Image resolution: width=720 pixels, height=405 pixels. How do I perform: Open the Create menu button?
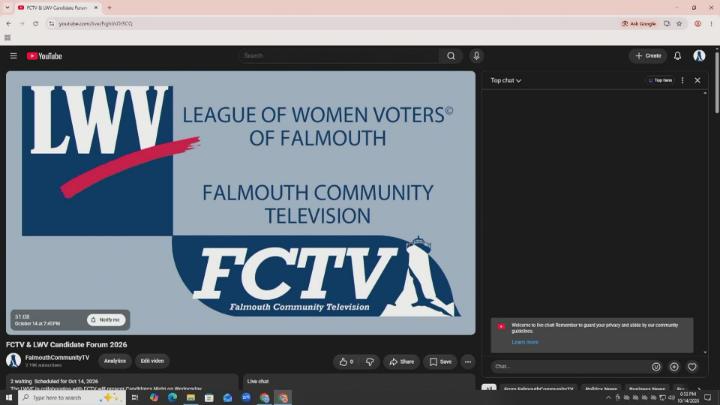(648, 56)
